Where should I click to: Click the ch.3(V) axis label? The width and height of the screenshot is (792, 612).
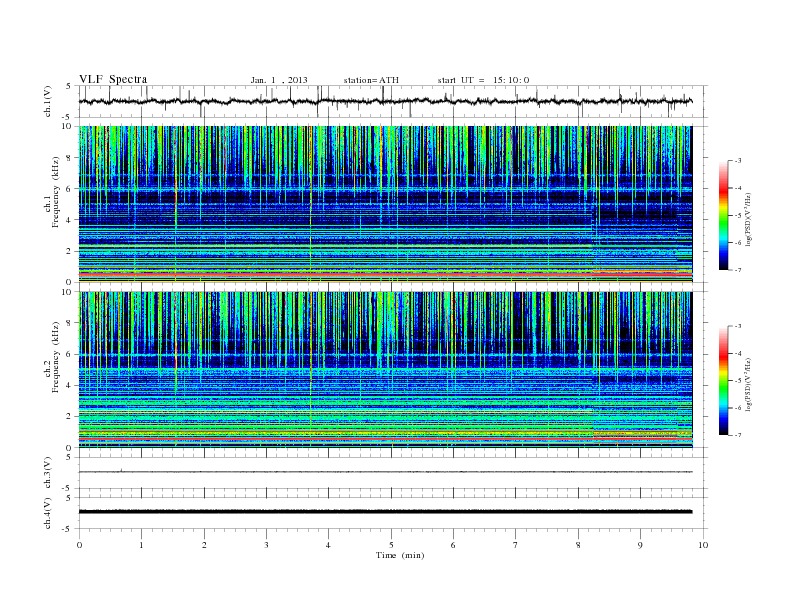[x=48, y=473]
